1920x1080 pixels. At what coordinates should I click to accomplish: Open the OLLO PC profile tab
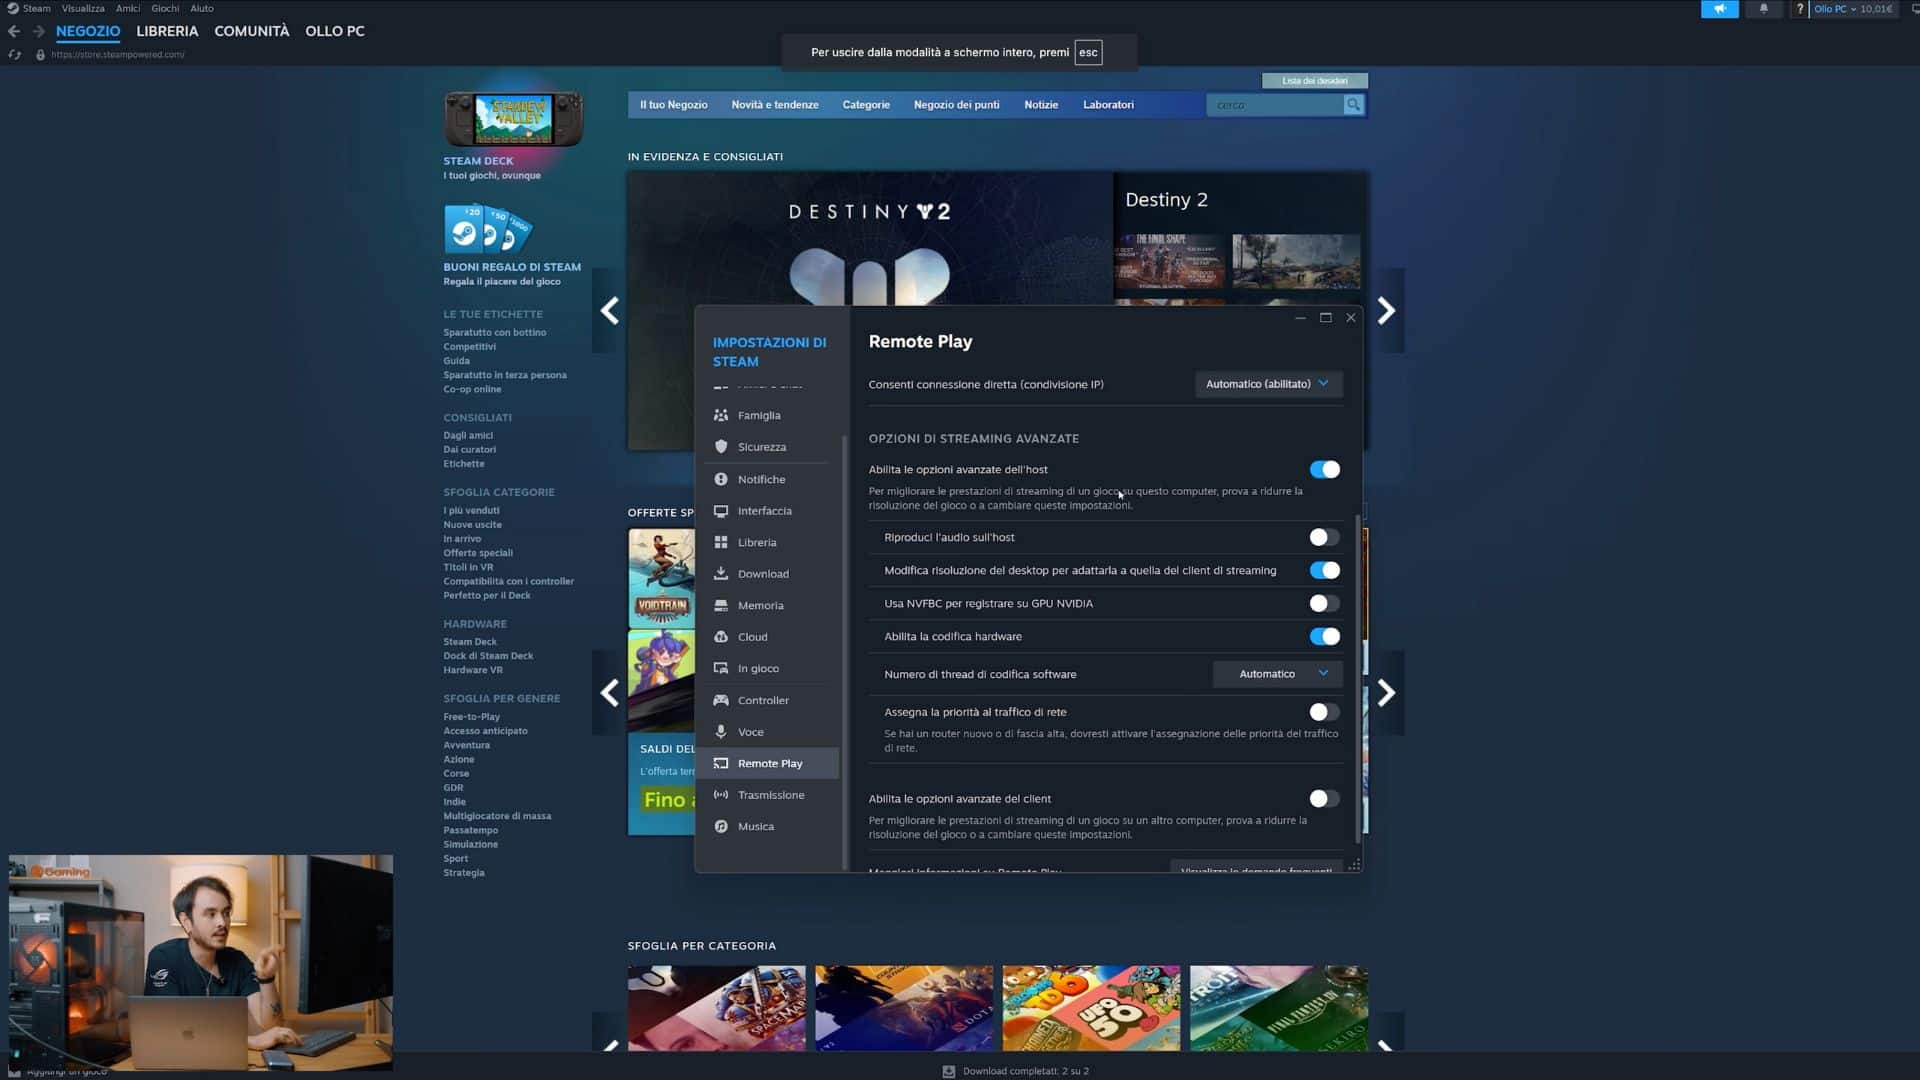[x=335, y=31]
